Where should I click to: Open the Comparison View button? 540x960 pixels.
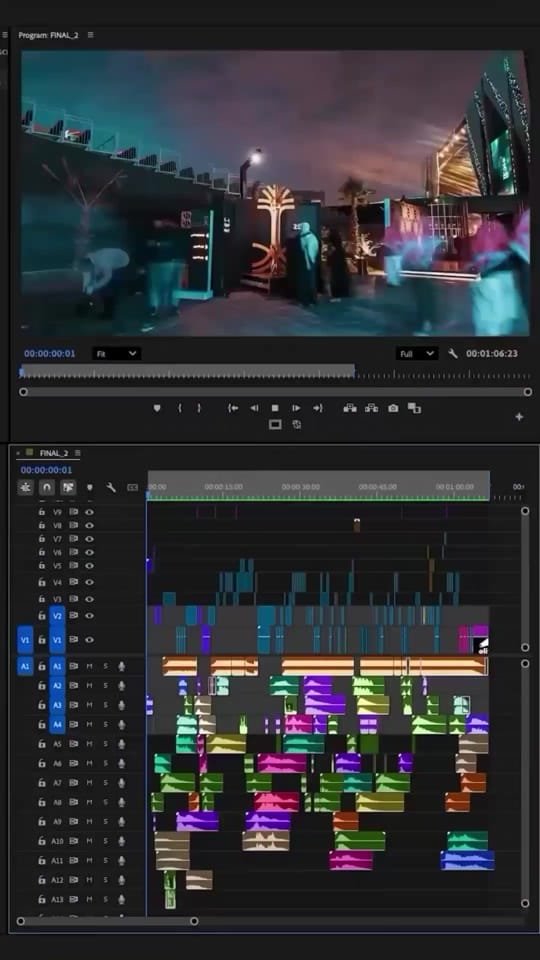[414, 408]
